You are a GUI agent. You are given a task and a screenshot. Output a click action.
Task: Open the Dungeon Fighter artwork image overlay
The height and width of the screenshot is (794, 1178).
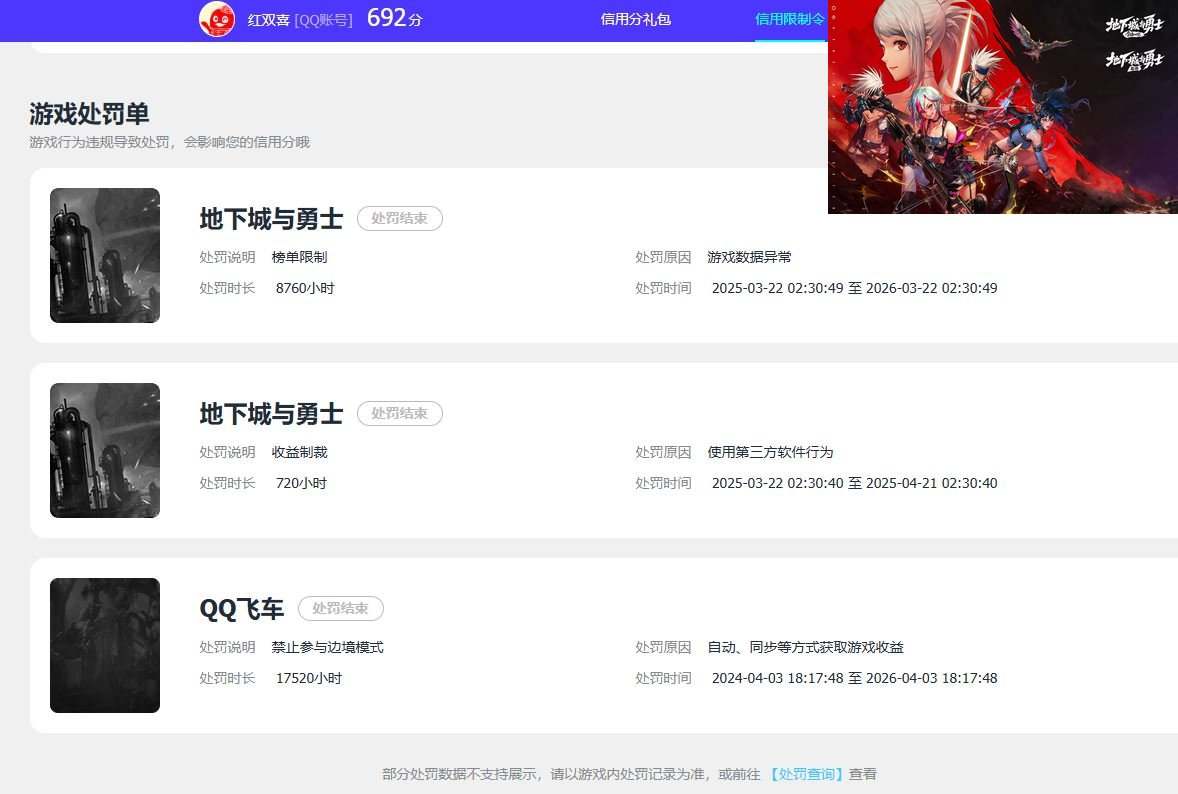coord(1003,107)
